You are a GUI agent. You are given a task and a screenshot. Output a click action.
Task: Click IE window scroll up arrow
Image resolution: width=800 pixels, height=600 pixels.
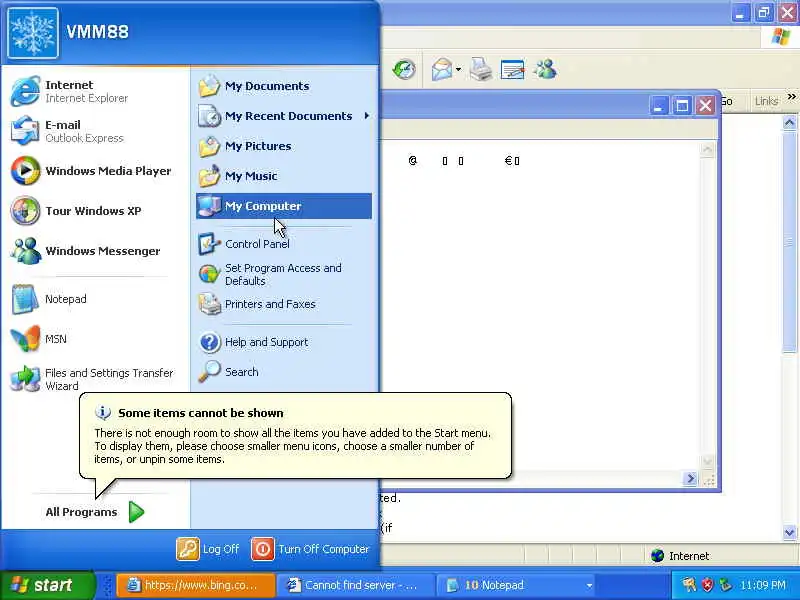tap(789, 122)
